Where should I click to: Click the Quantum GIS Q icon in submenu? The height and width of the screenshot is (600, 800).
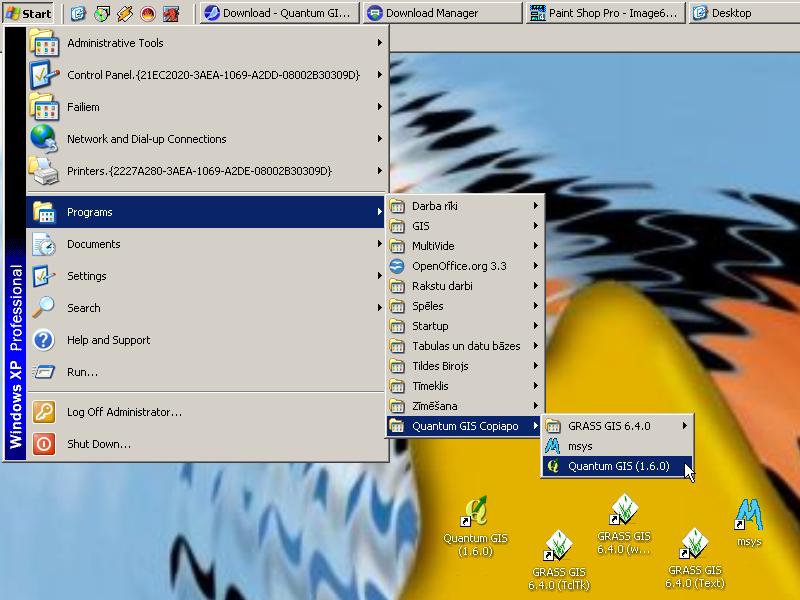553,466
